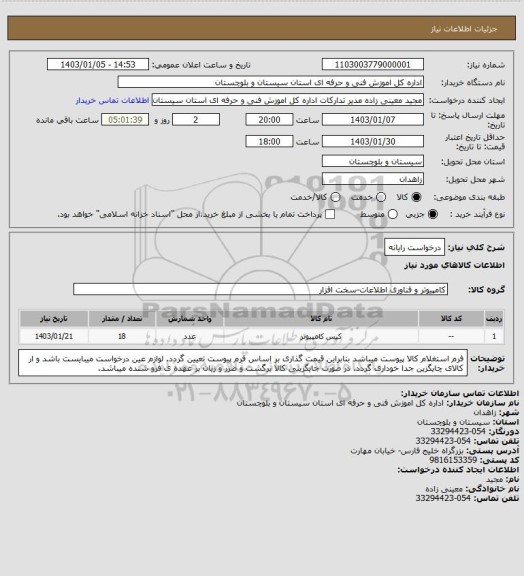The height and width of the screenshot is (576, 524).
Task: Click the creator's first name 'مجید'
Action: [494, 479]
